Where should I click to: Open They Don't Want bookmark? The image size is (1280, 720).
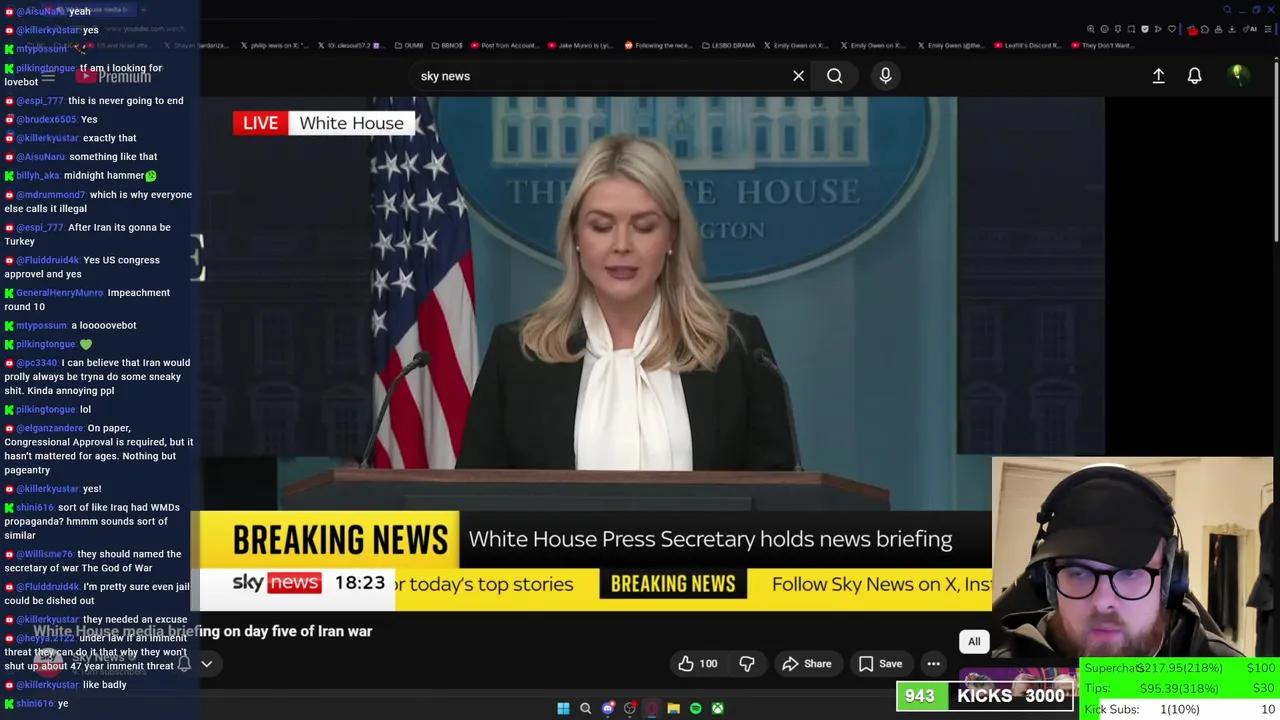coord(1104,45)
